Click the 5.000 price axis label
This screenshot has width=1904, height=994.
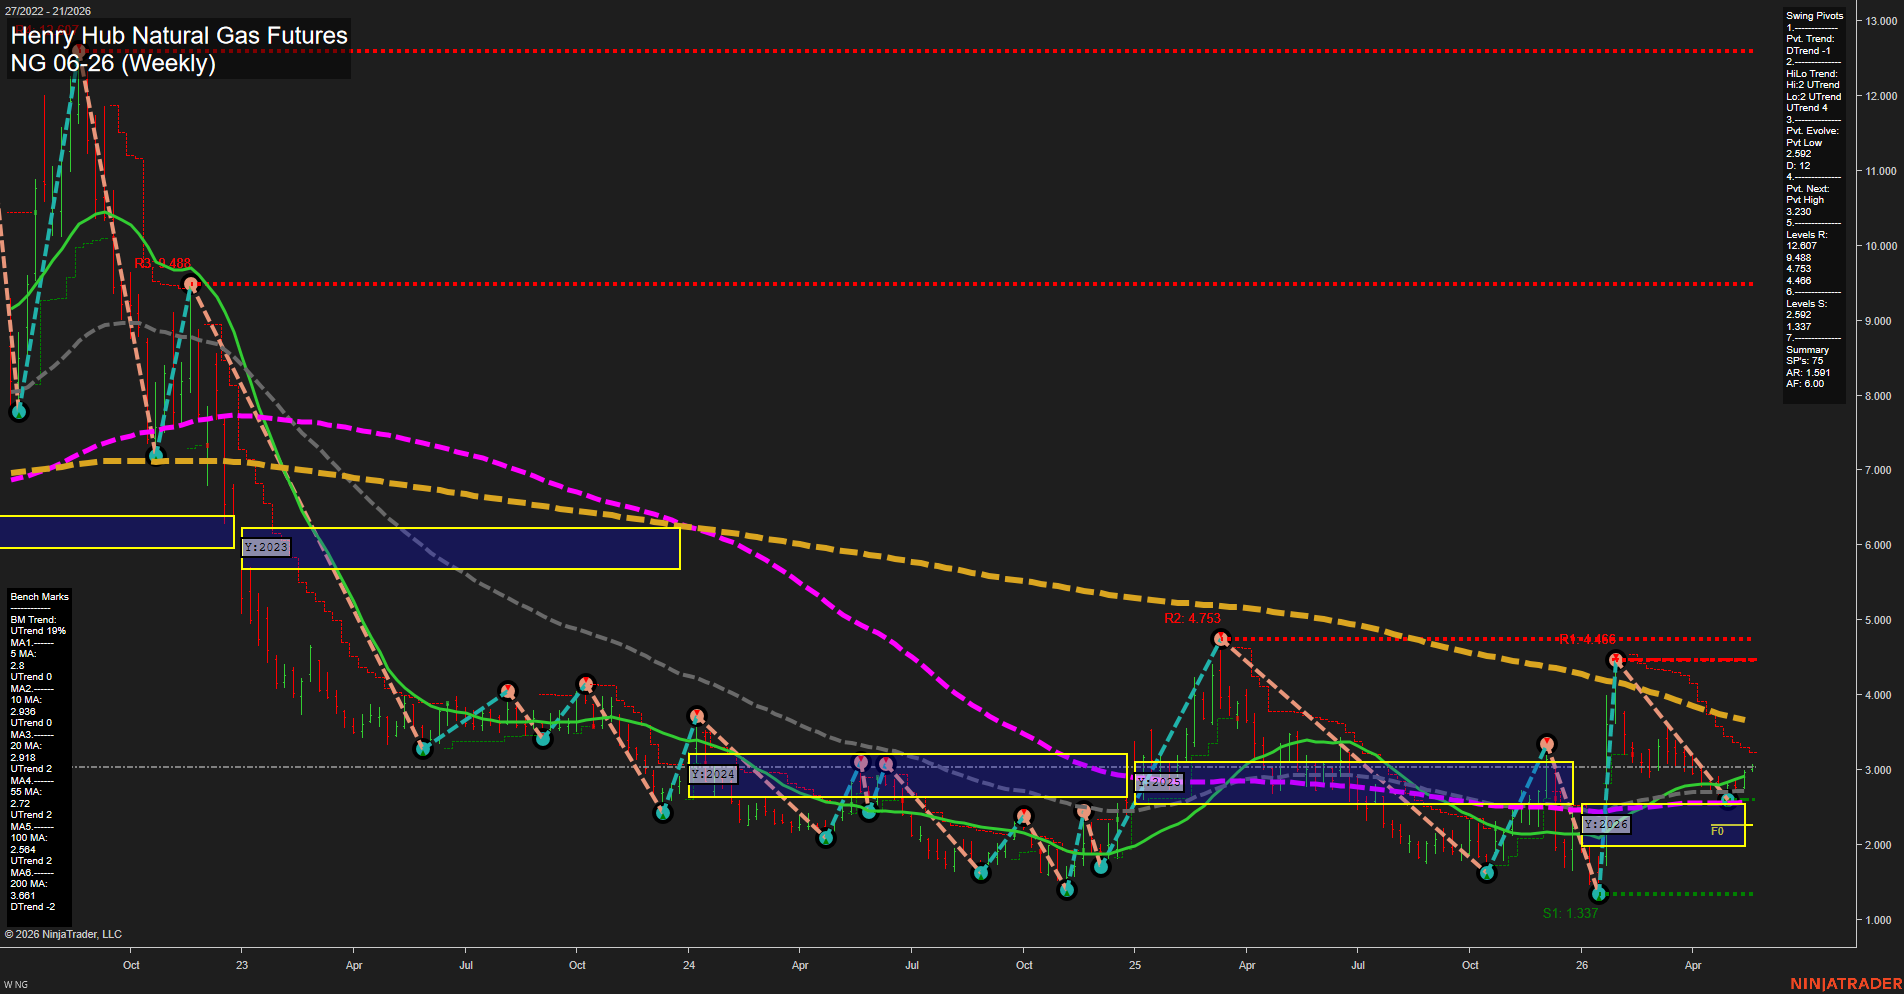click(1878, 620)
